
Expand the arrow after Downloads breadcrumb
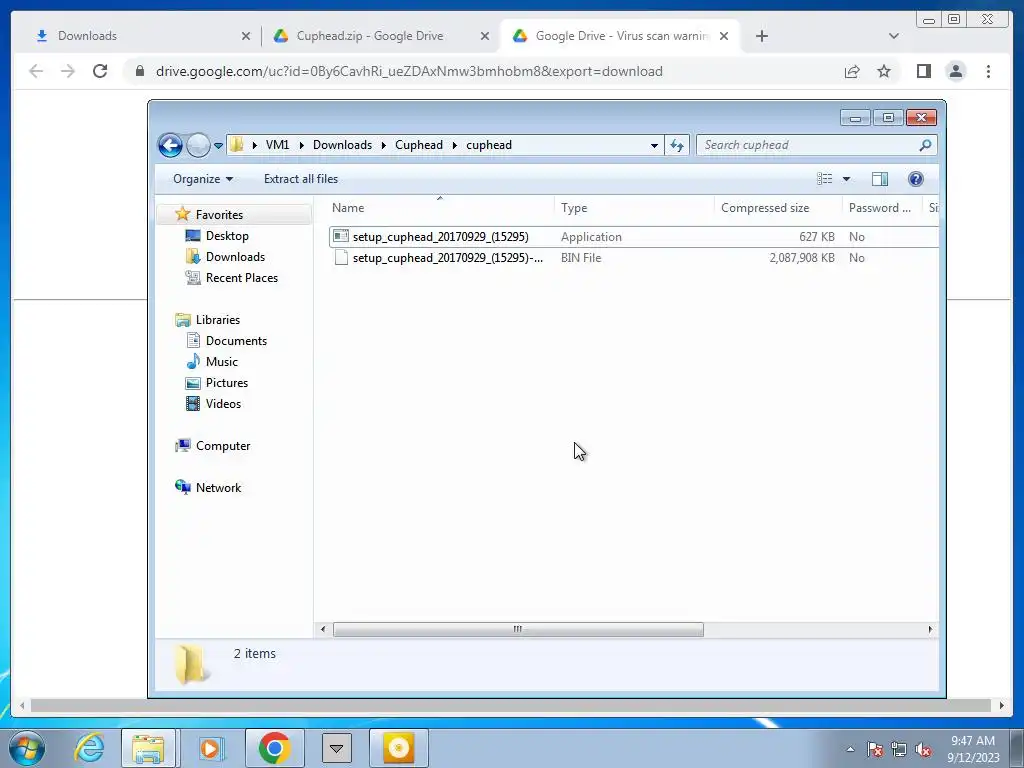pos(384,145)
